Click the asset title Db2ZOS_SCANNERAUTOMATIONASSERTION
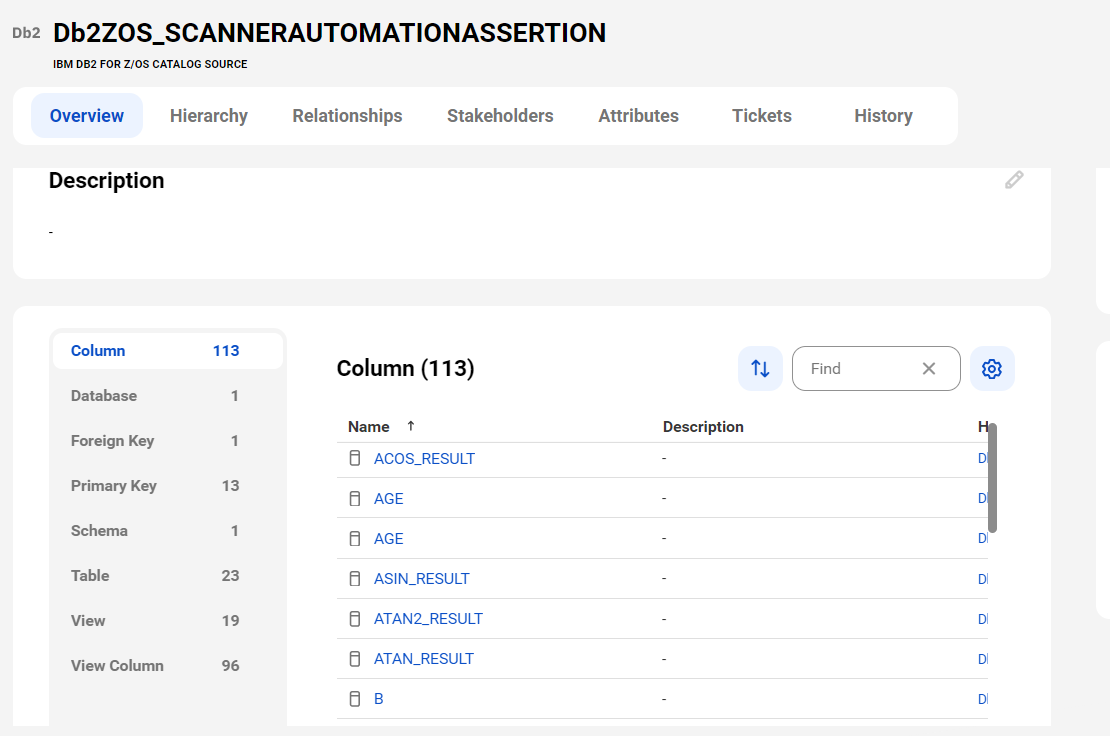This screenshot has height=736, width=1110. click(x=329, y=33)
